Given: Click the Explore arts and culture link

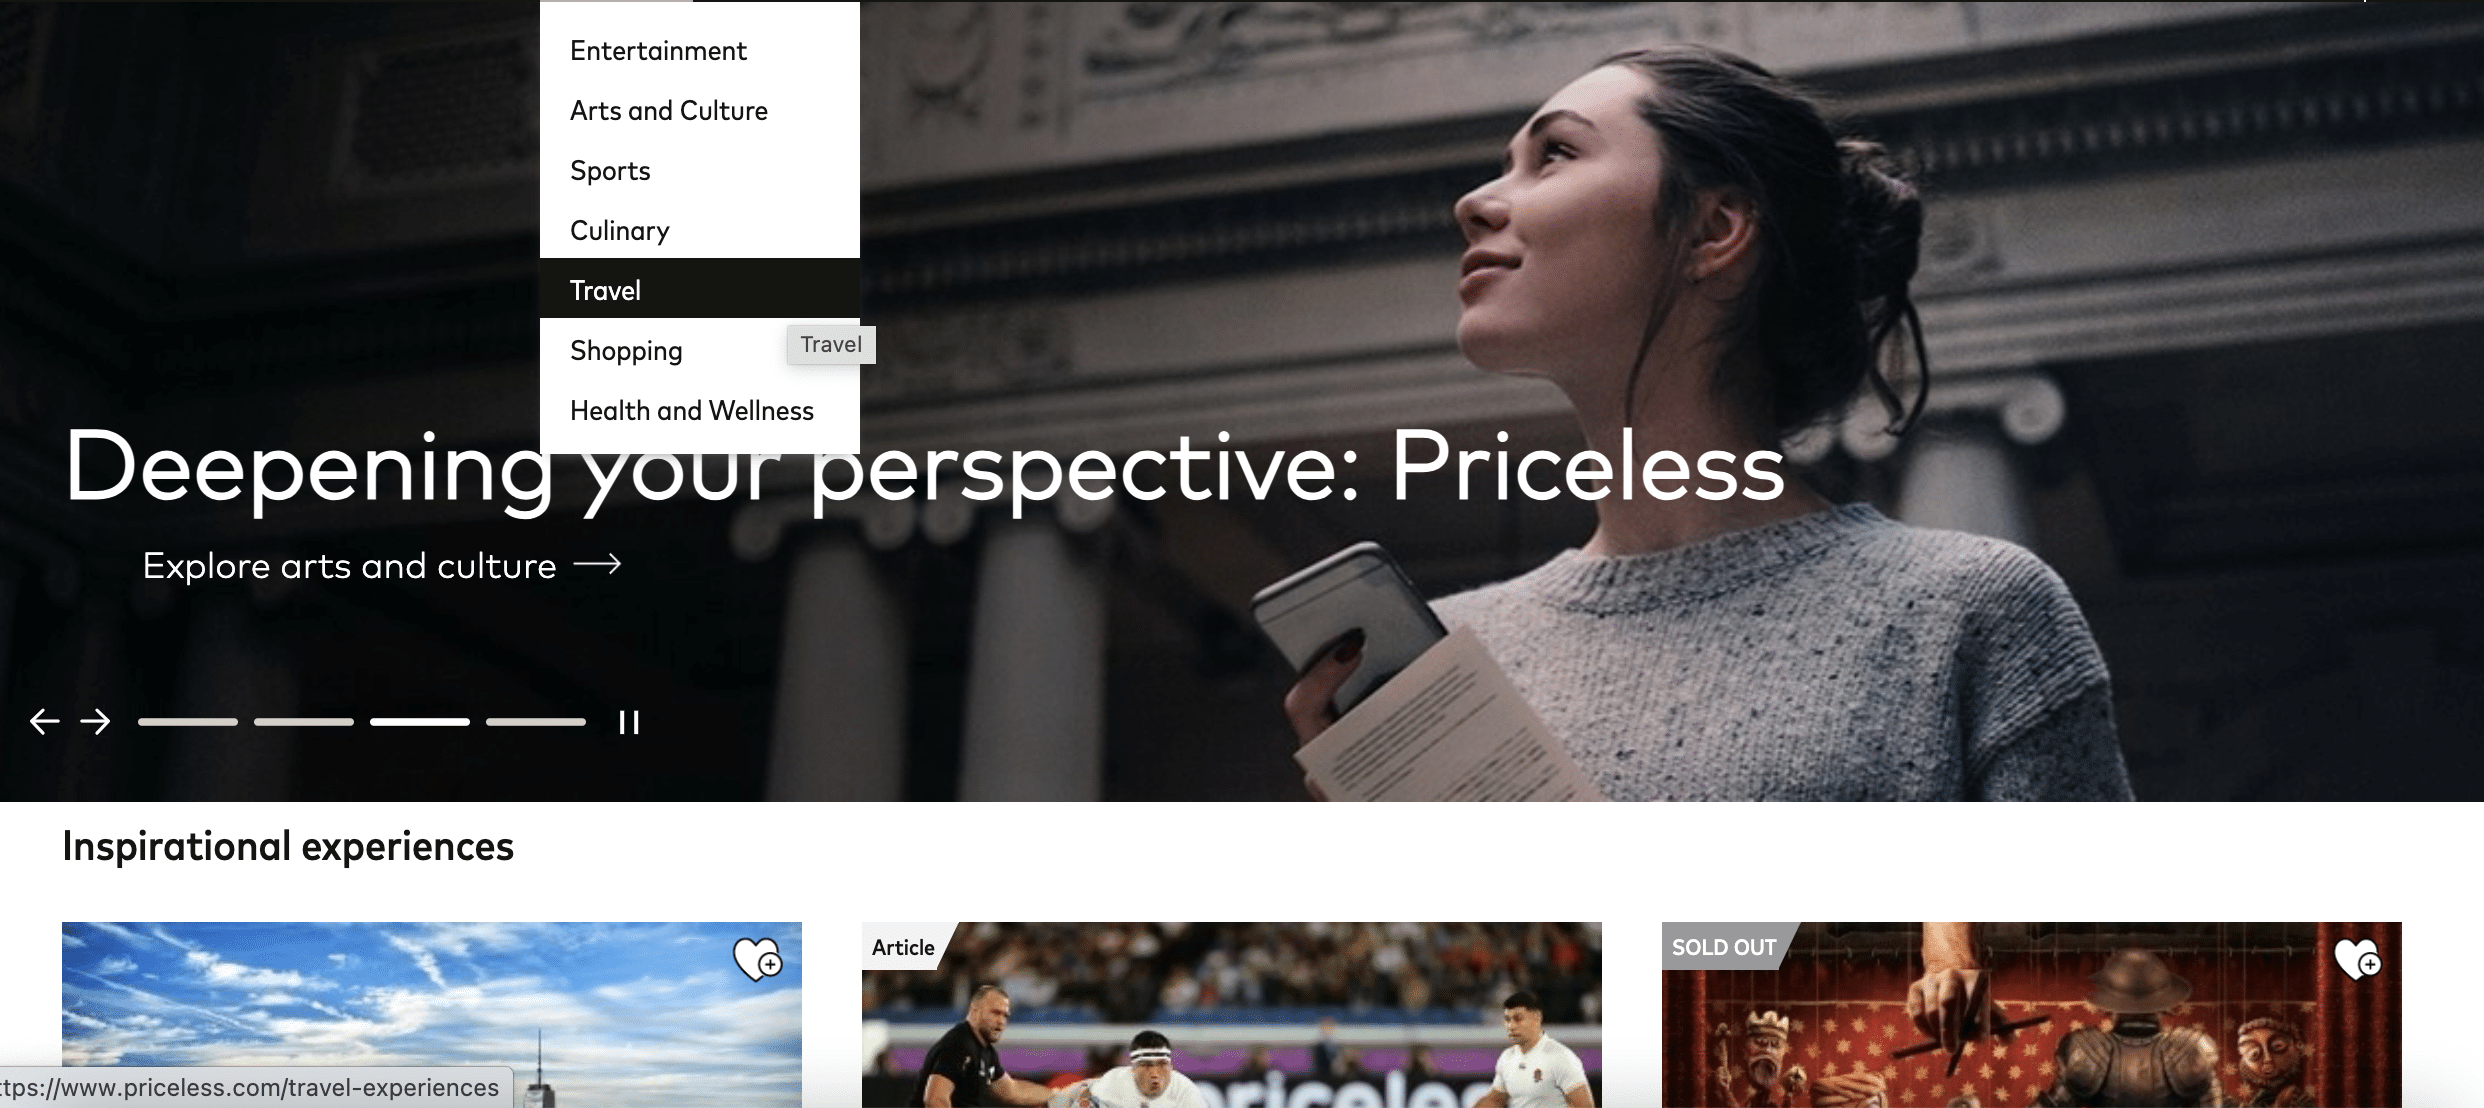Looking at the screenshot, I should (349, 566).
